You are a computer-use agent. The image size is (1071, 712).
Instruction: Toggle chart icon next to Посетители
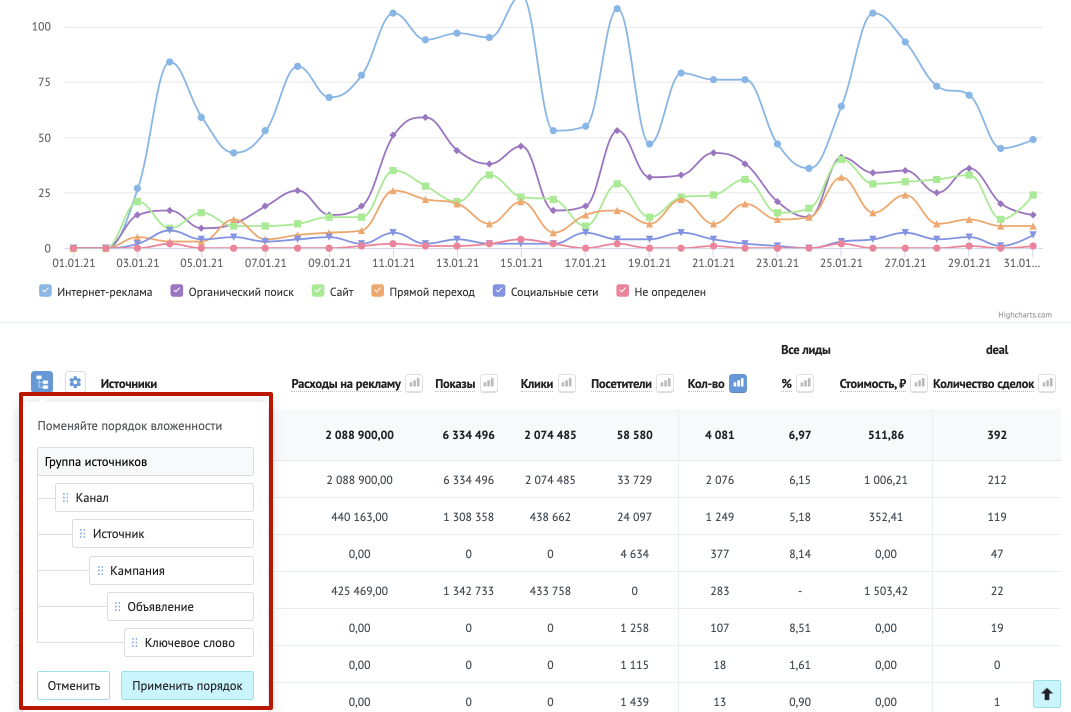click(665, 383)
